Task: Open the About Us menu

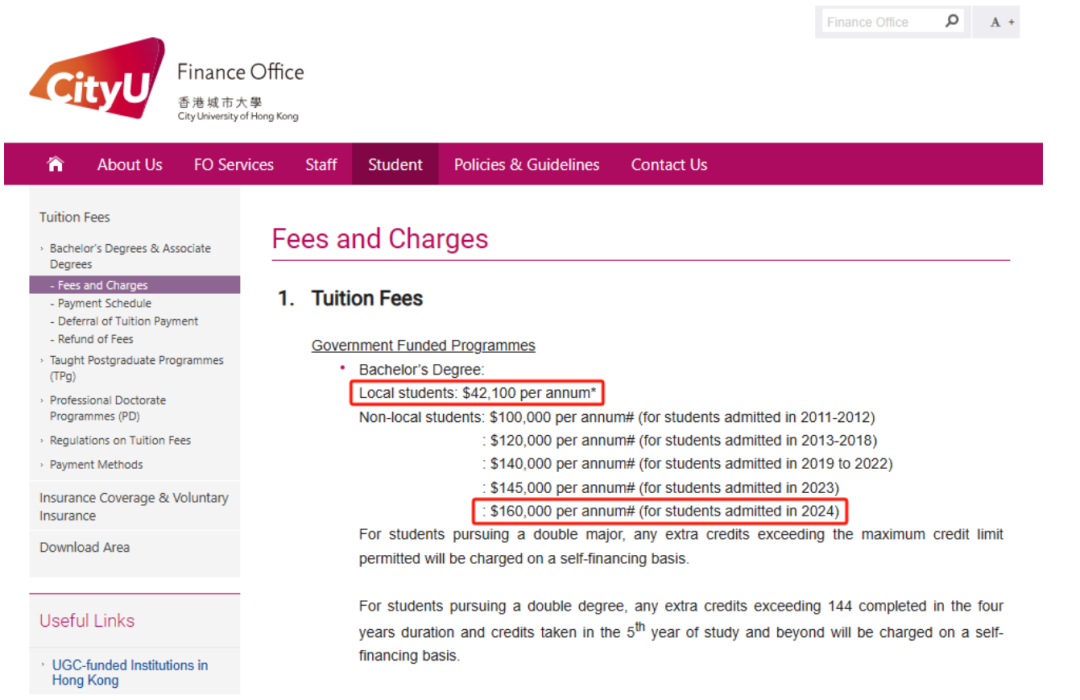Action: pyautogui.click(x=129, y=165)
